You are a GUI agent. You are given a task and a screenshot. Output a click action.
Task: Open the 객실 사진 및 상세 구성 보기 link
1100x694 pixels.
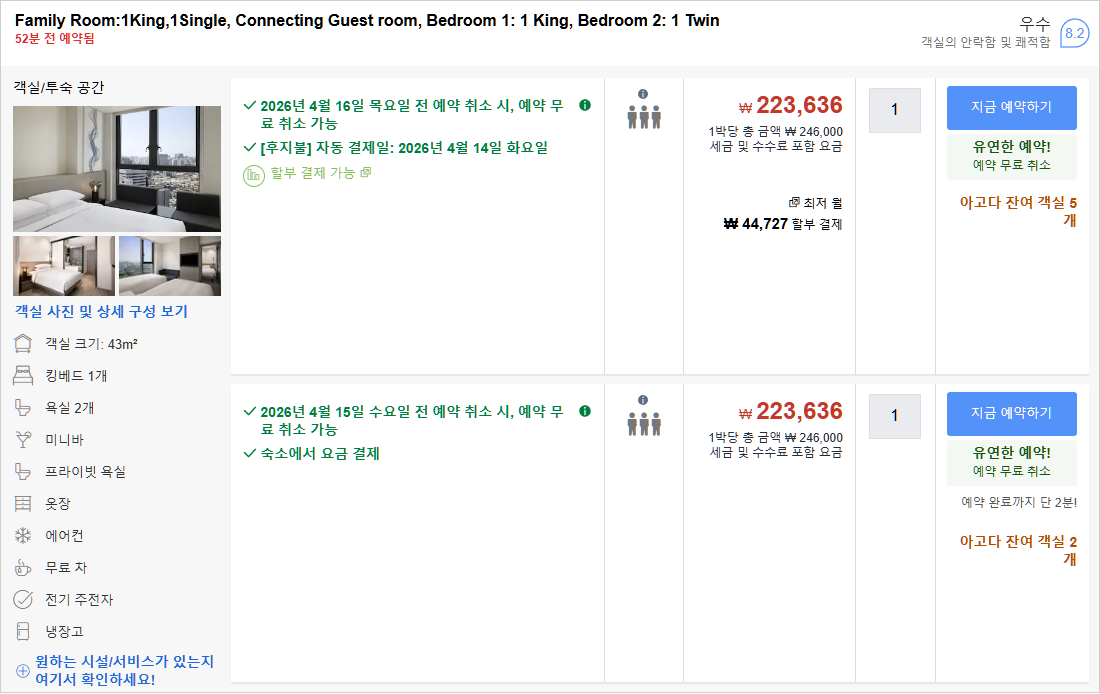tap(101, 311)
